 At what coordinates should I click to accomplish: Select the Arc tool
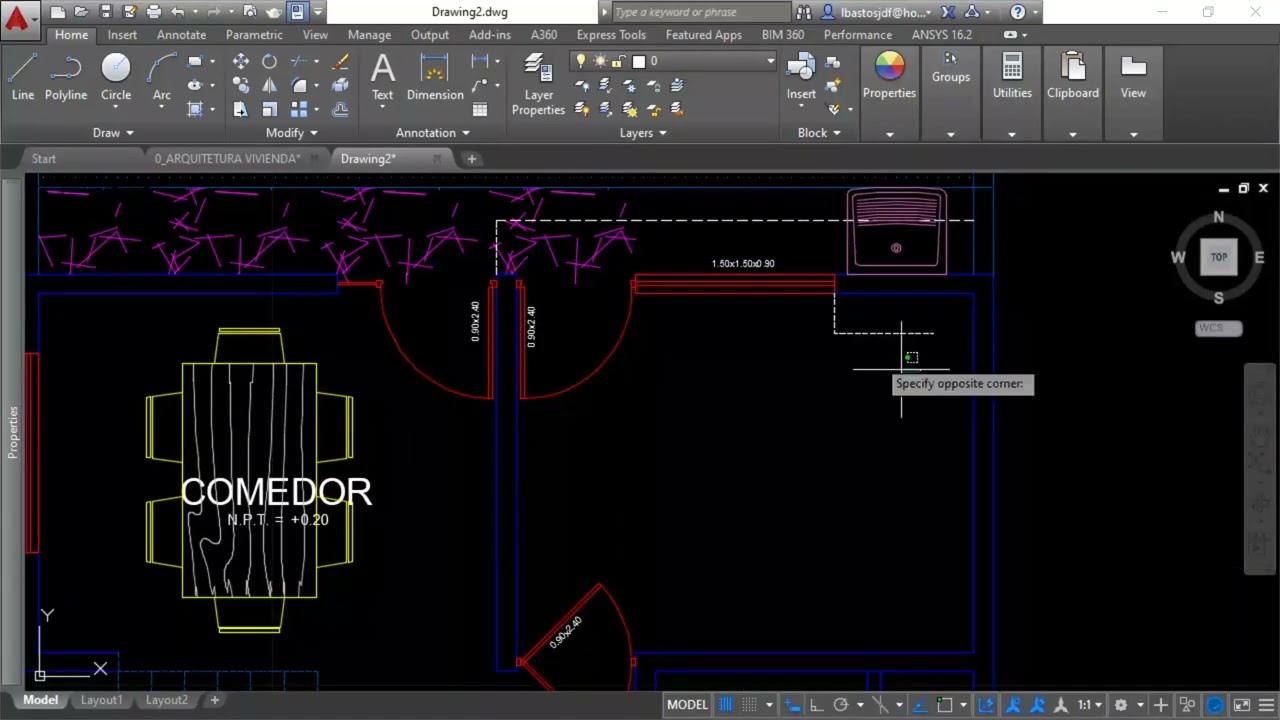tap(161, 78)
